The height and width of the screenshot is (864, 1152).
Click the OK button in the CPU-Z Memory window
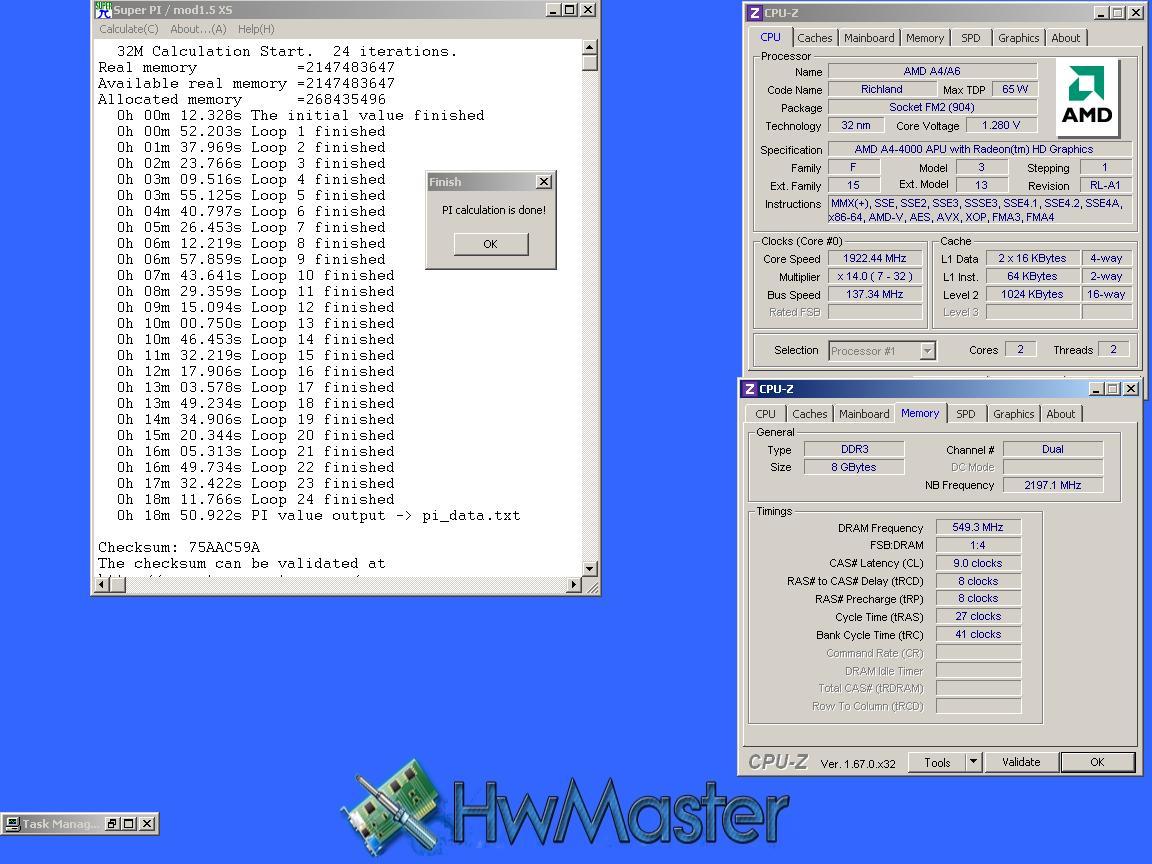(x=1097, y=762)
